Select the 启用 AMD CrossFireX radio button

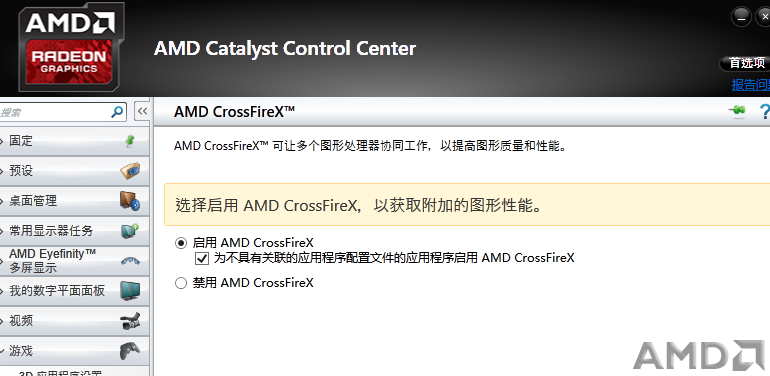point(181,243)
